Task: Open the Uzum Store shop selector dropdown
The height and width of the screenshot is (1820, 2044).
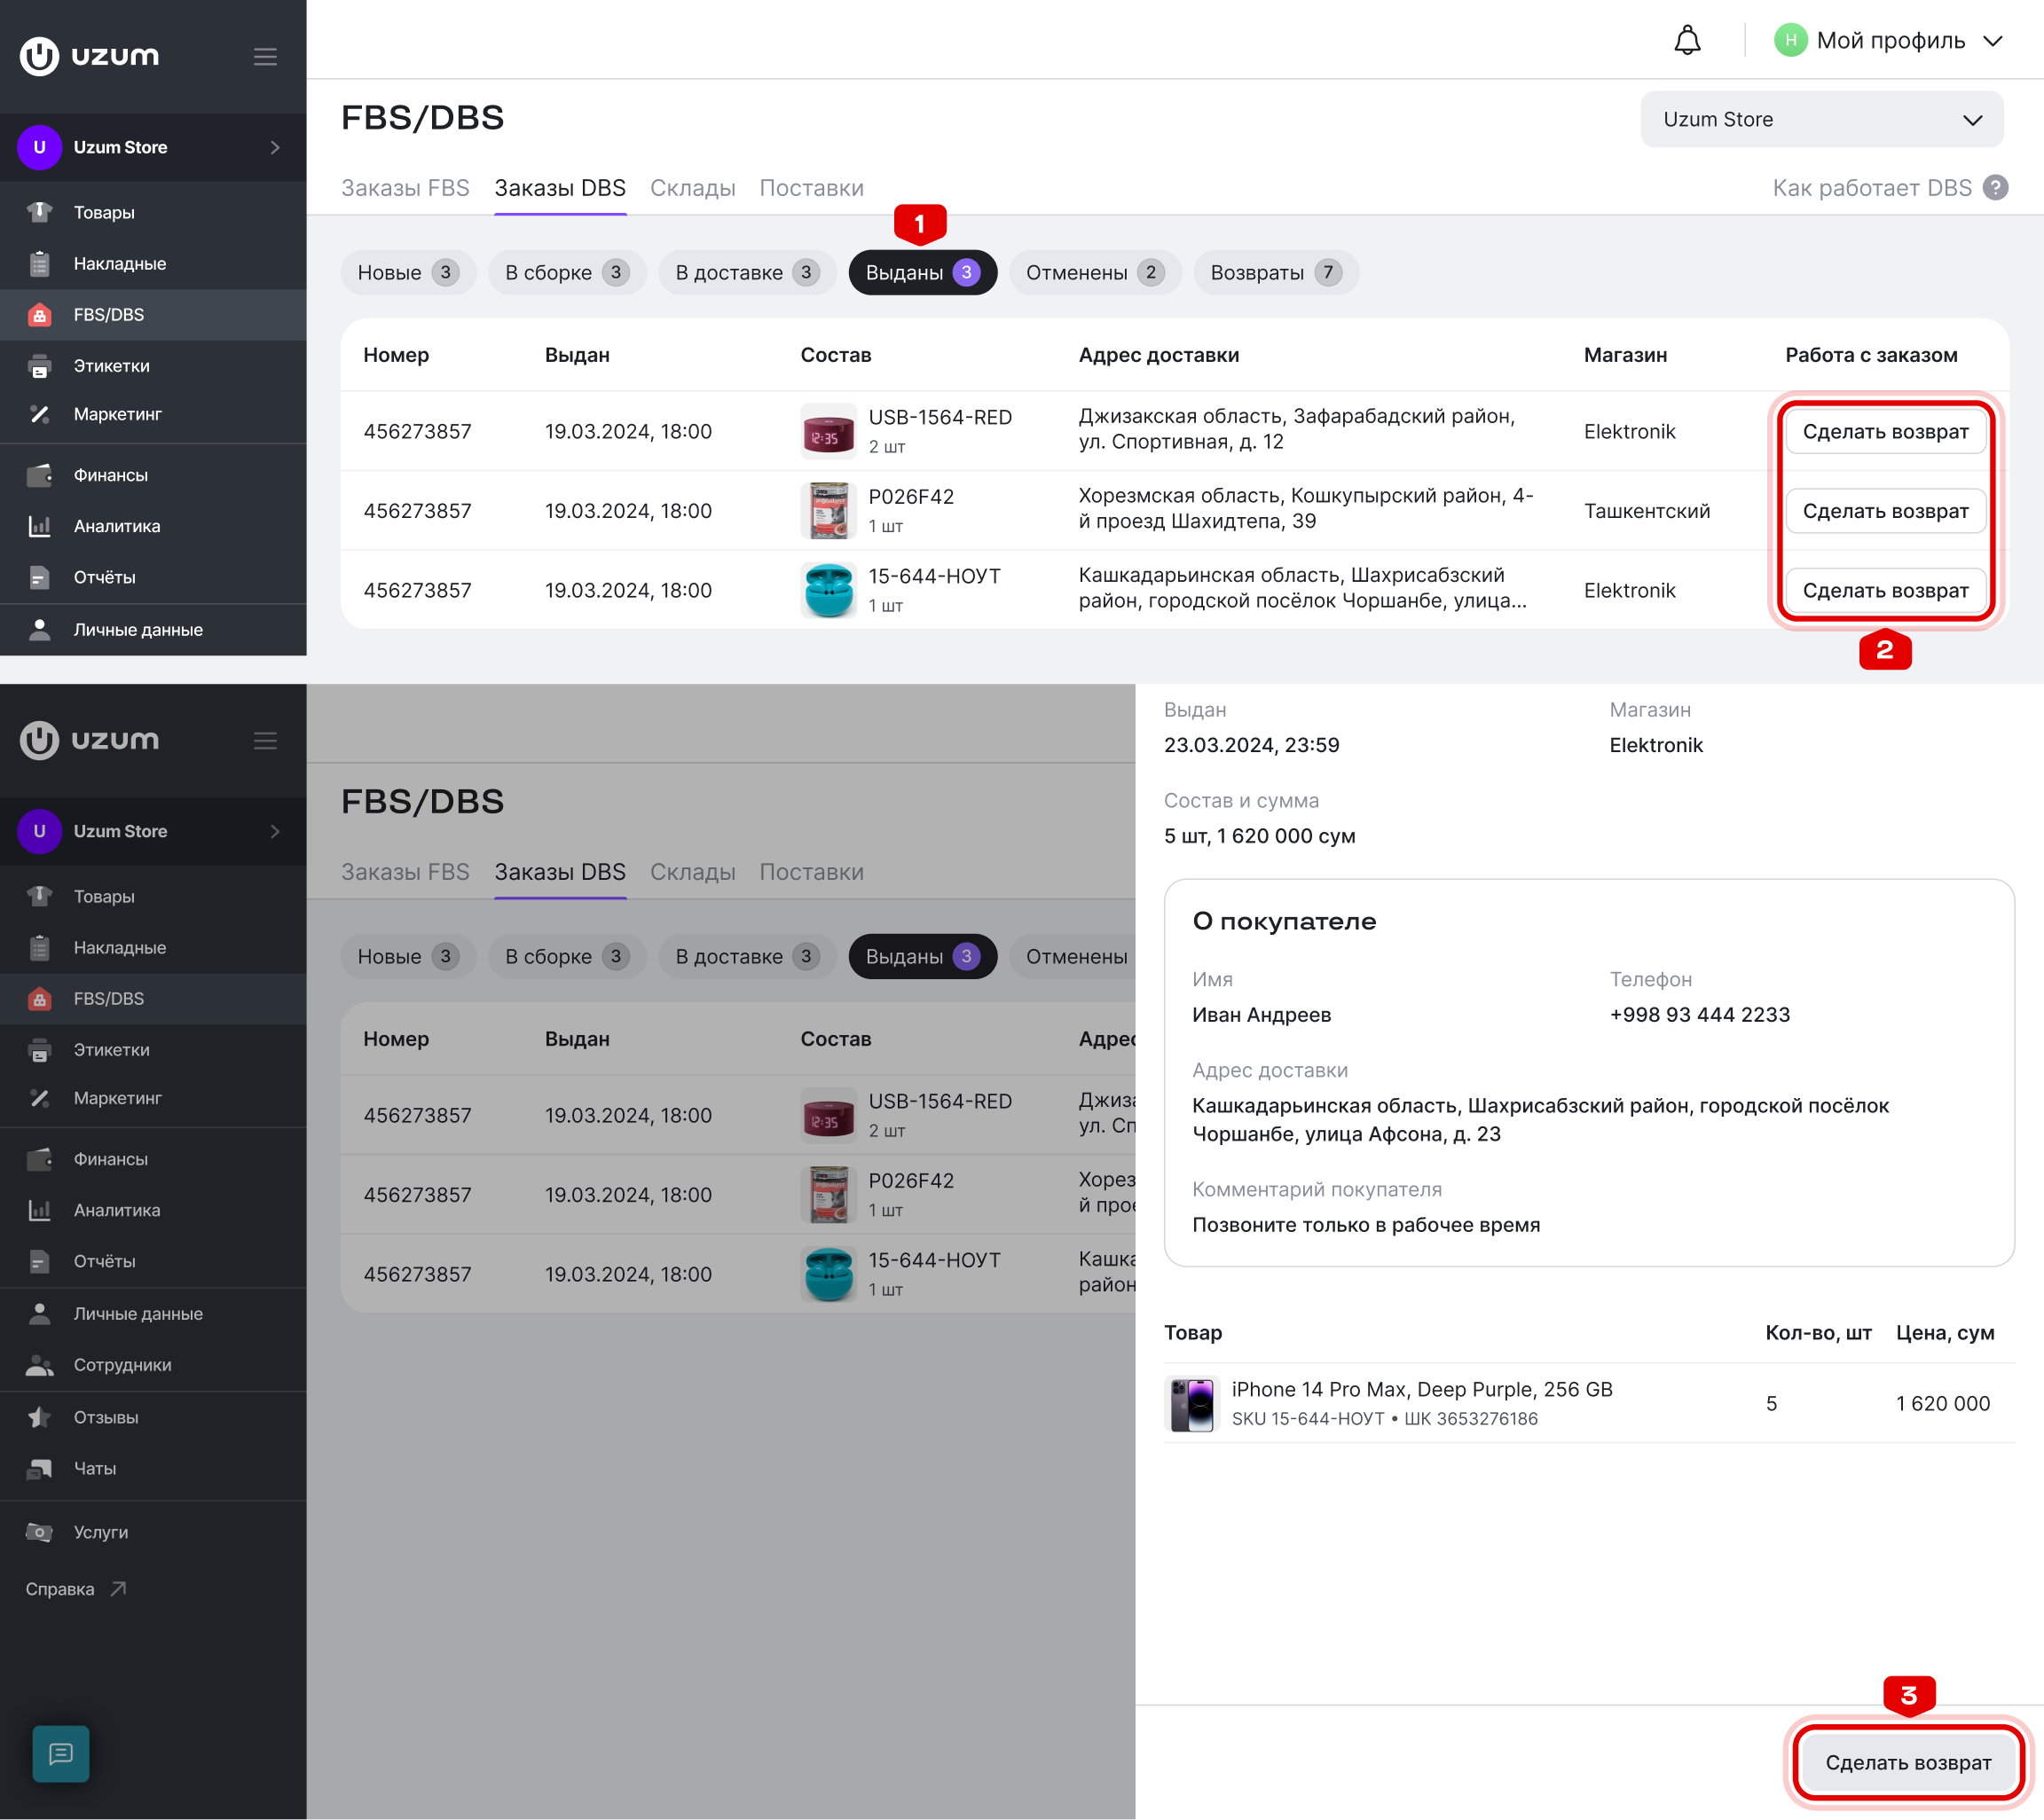Action: (1821, 120)
